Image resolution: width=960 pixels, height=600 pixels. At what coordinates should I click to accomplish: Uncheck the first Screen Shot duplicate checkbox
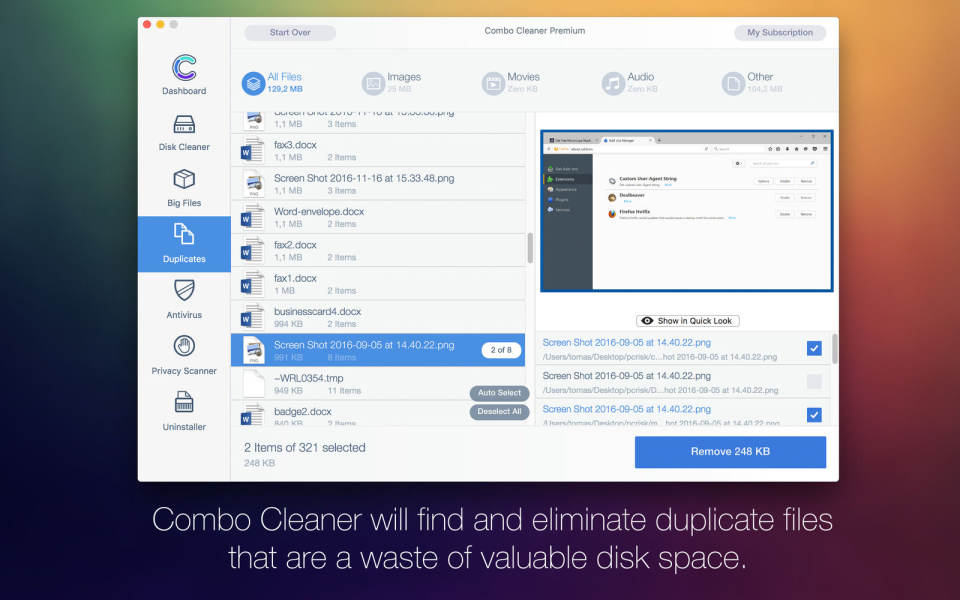(x=814, y=348)
